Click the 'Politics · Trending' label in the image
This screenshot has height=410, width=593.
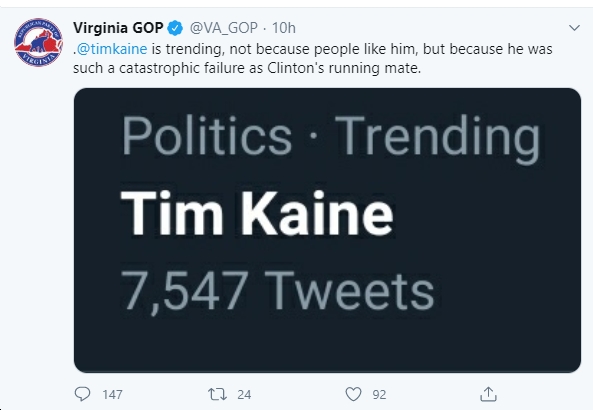point(331,136)
